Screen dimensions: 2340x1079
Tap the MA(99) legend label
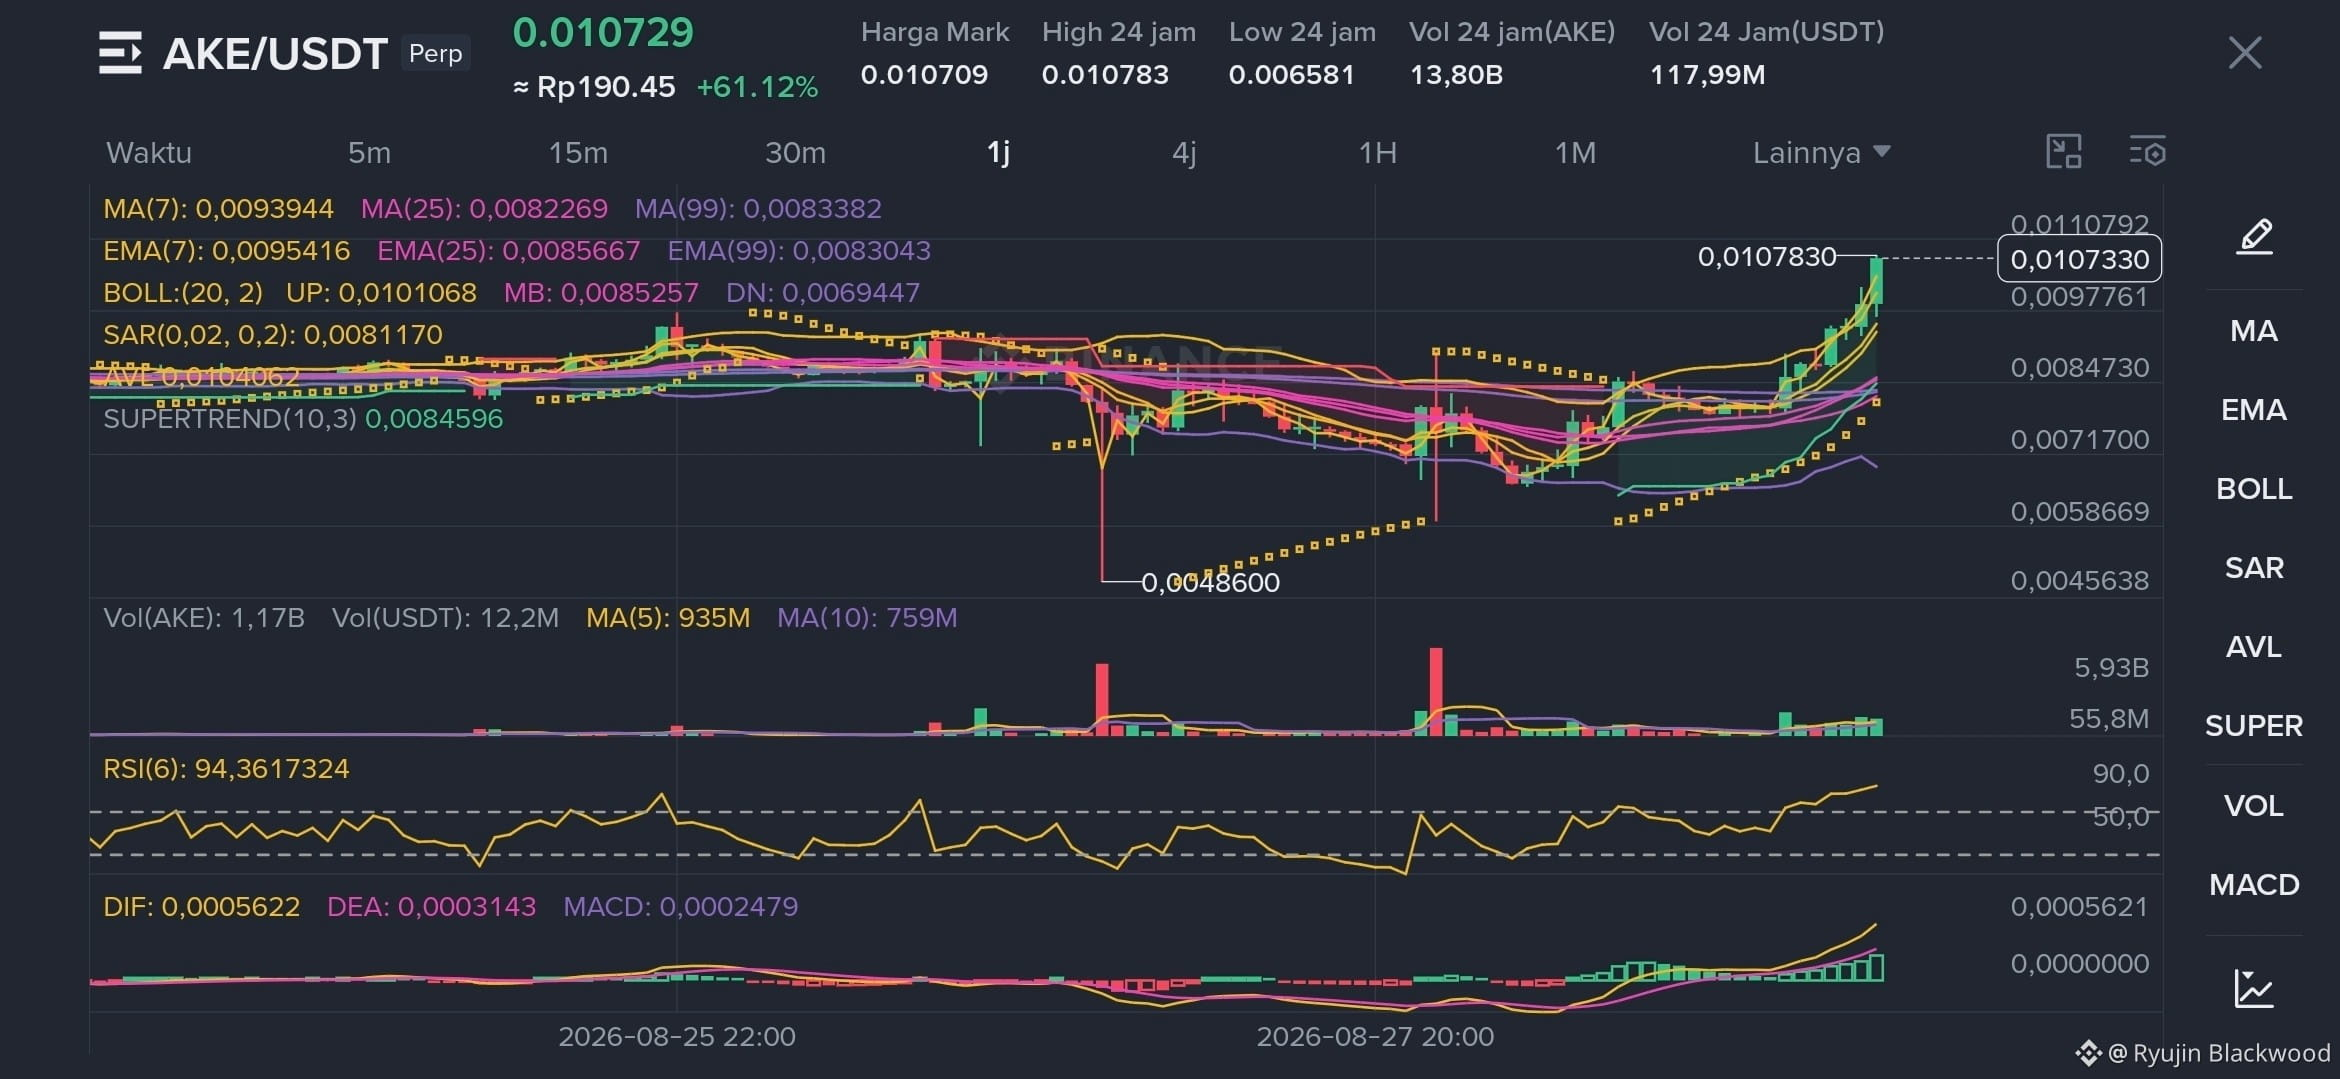point(758,209)
